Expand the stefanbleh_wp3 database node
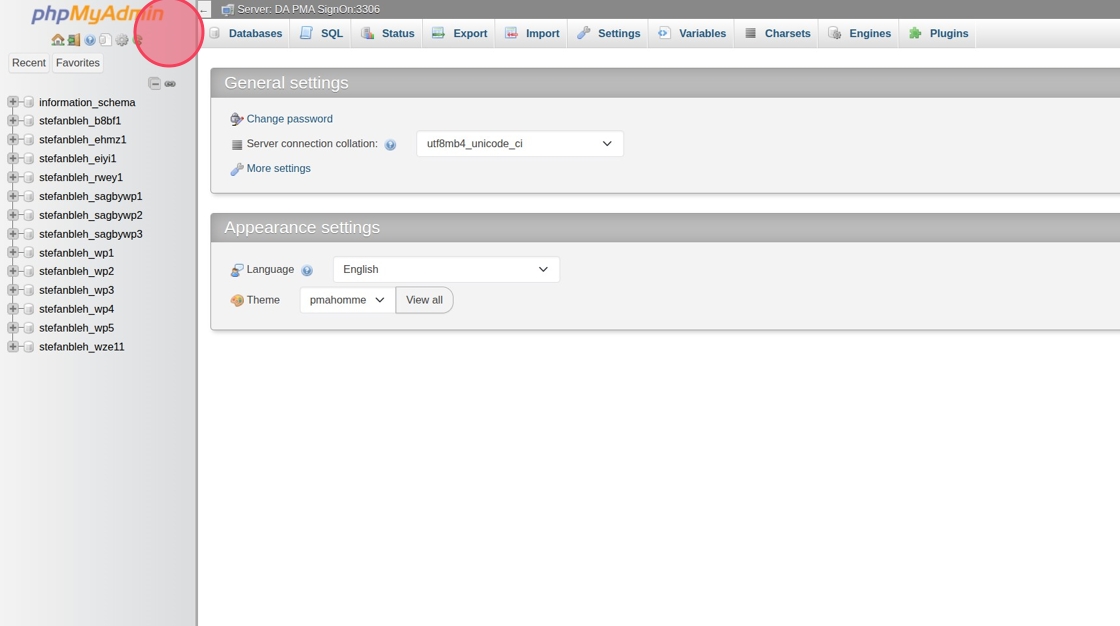This screenshot has height=626, width=1120. [13, 290]
